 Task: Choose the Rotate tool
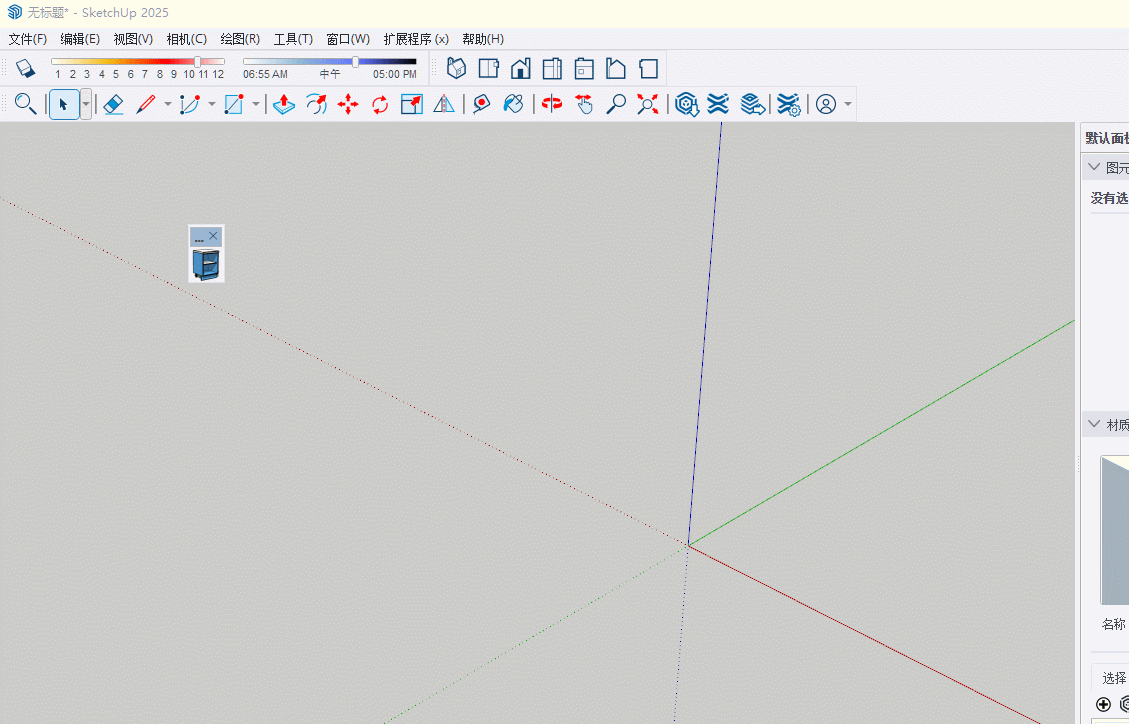(380, 104)
